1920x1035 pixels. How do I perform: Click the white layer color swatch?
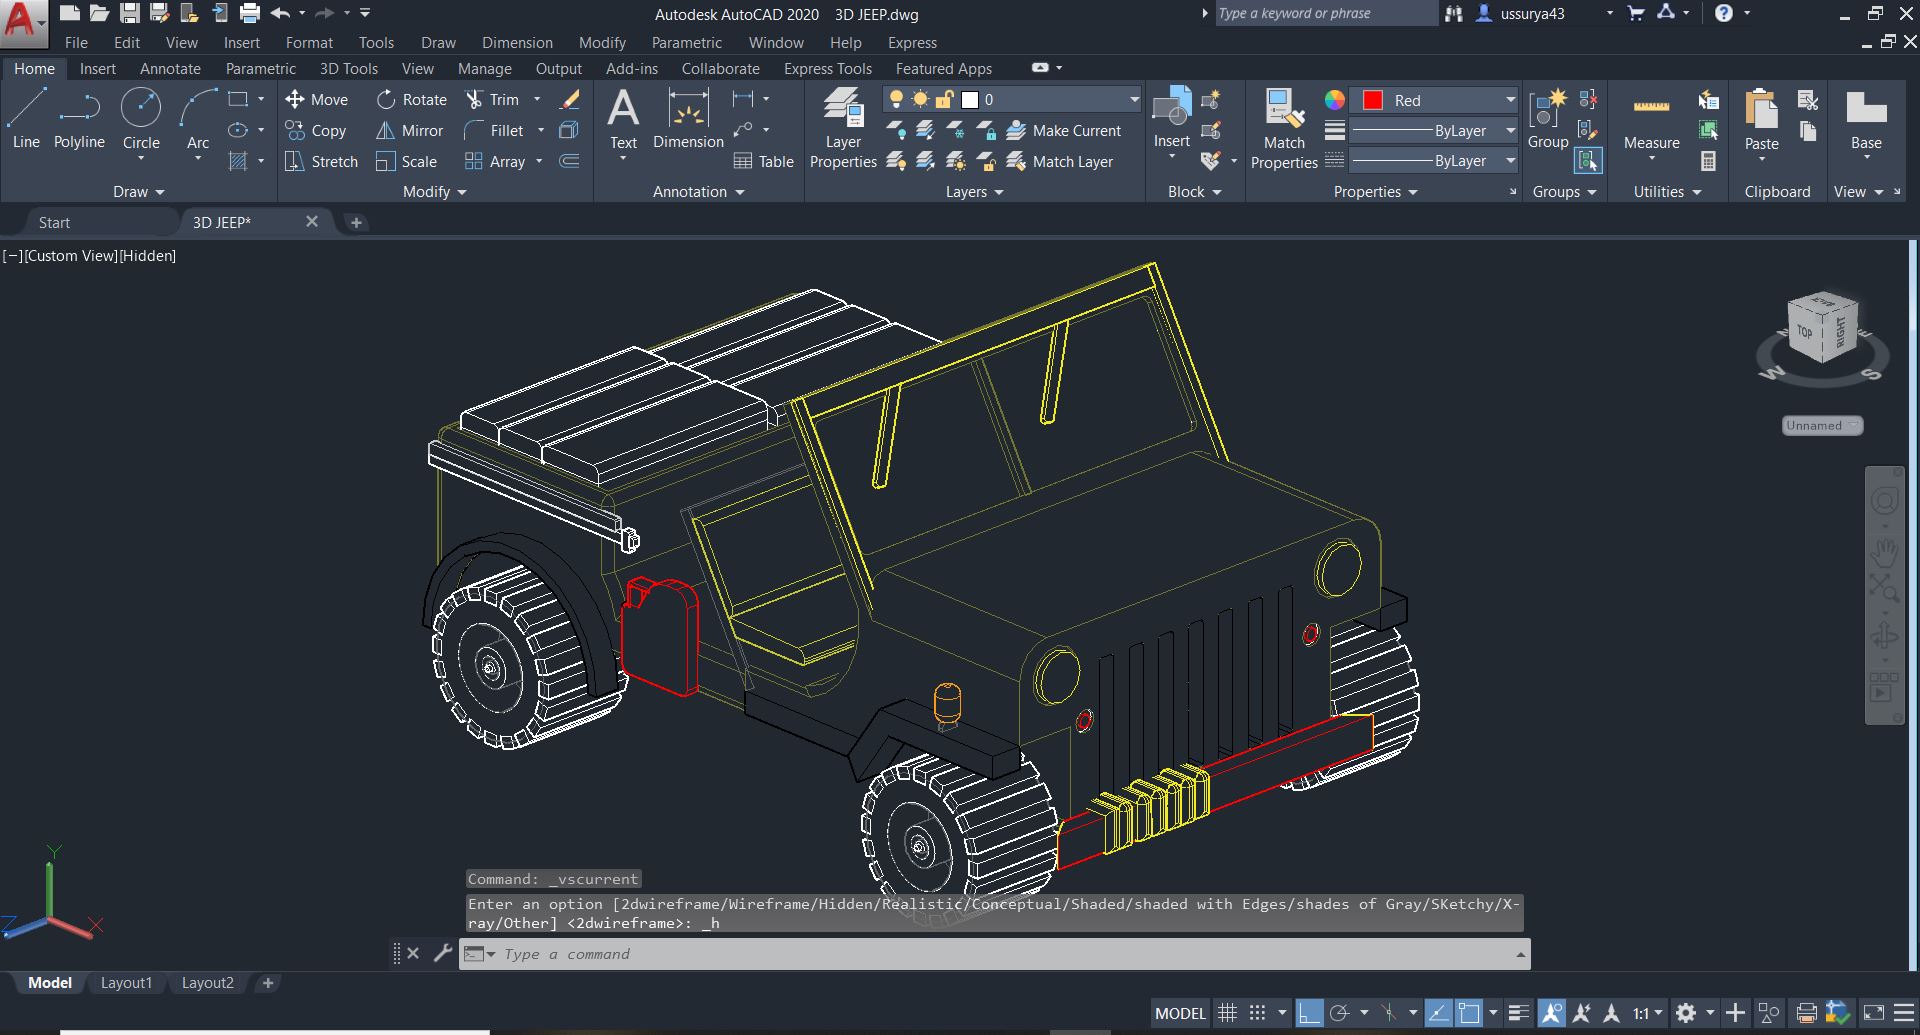click(x=969, y=99)
